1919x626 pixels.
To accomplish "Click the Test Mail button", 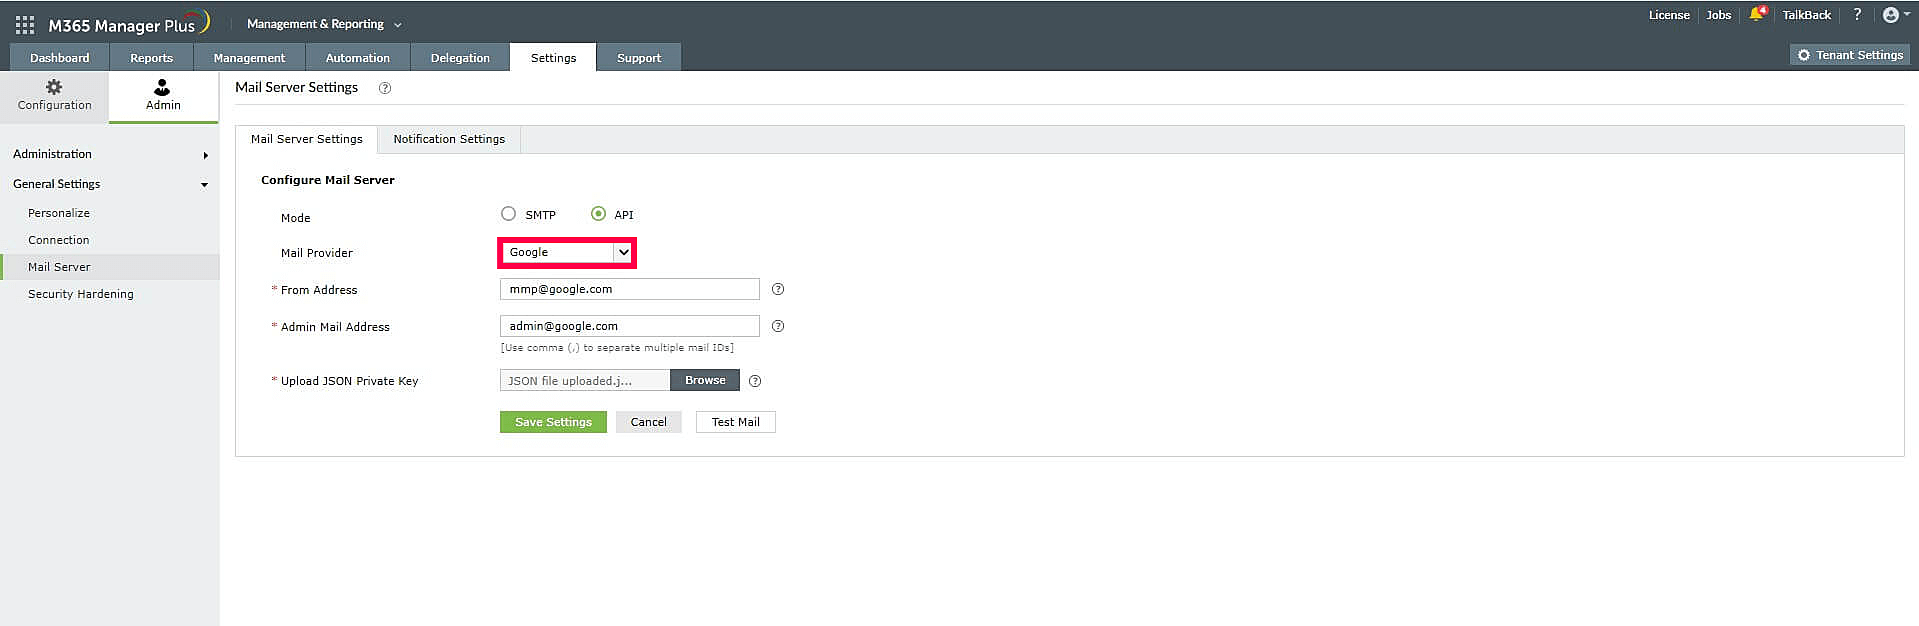I will (x=735, y=422).
